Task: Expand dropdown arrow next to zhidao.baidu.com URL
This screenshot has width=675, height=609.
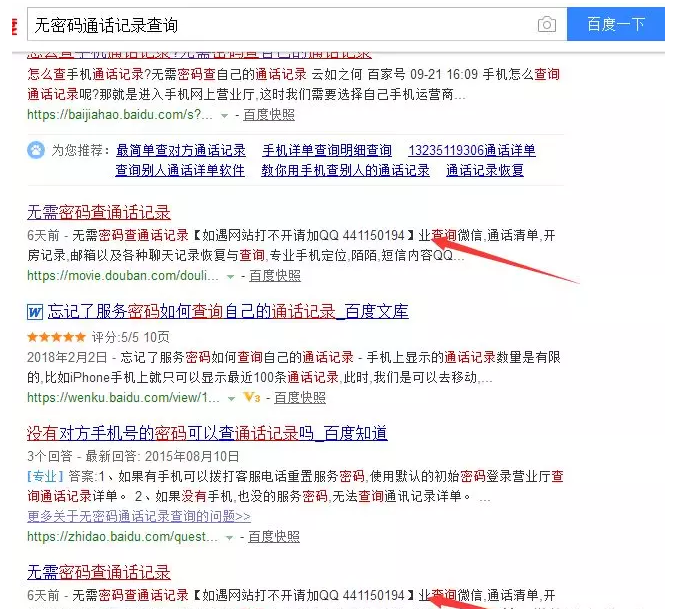Action: [x=229, y=538]
